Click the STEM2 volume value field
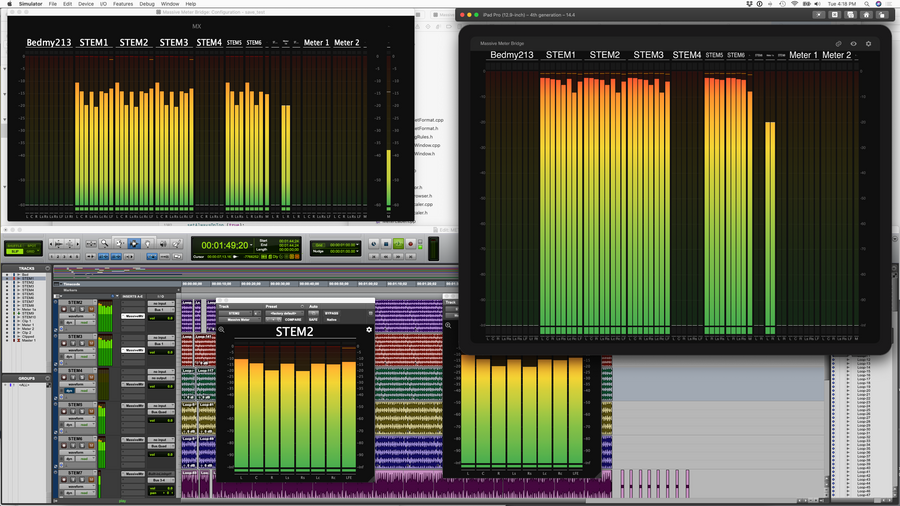The width and height of the screenshot is (900, 506). click(161, 318)
